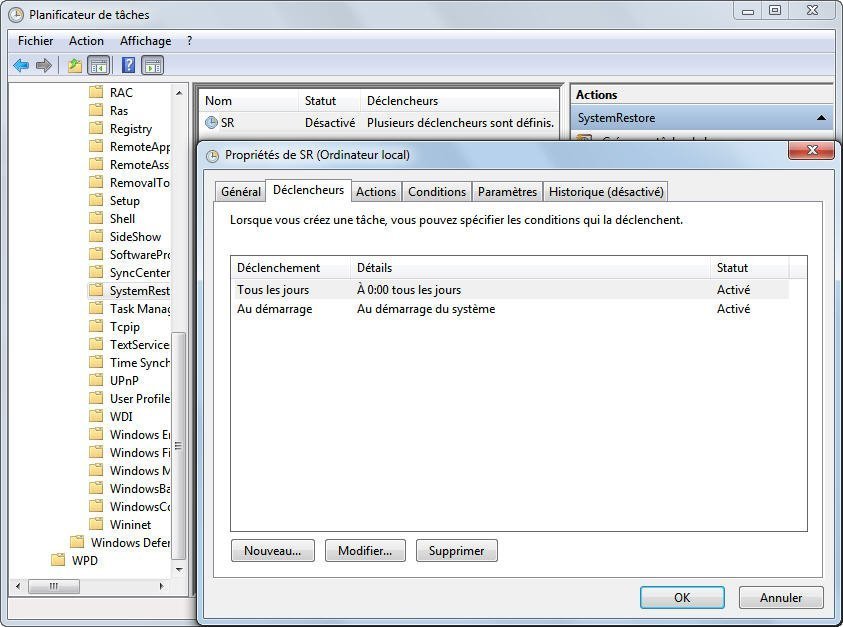Toggle the Action pane toolbar icon
Screen dimensions: 843x627
(153, 66)
